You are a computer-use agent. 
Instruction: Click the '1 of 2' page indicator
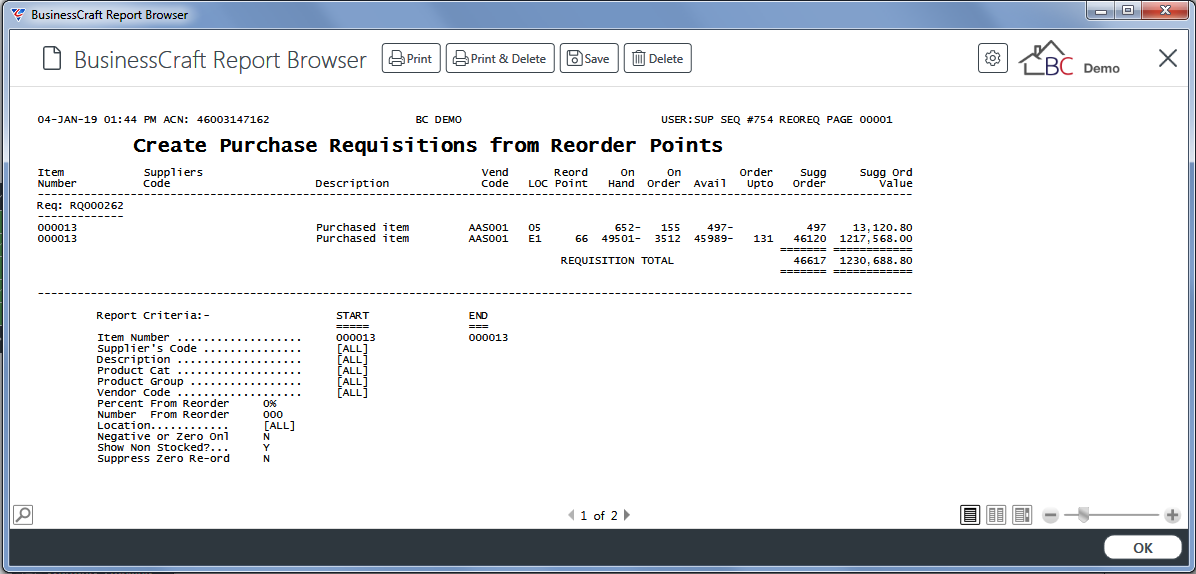point(599,516)
